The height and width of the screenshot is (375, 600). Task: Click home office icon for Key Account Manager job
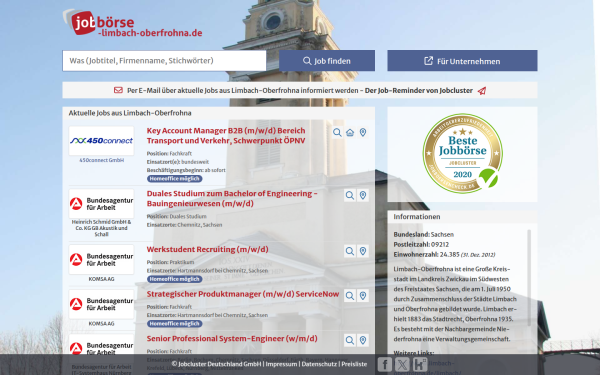(x=350, y=132)
